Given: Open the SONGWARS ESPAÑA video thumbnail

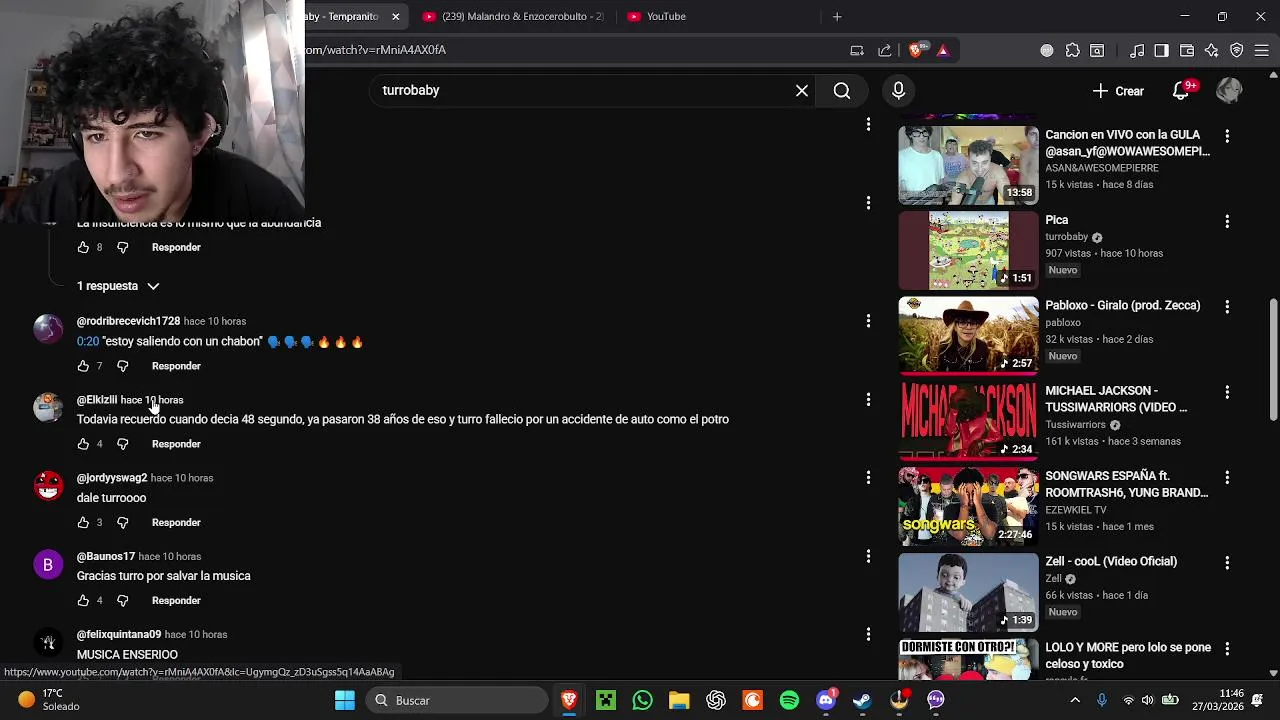Looking at the screenshot, I should click(968, 505).
